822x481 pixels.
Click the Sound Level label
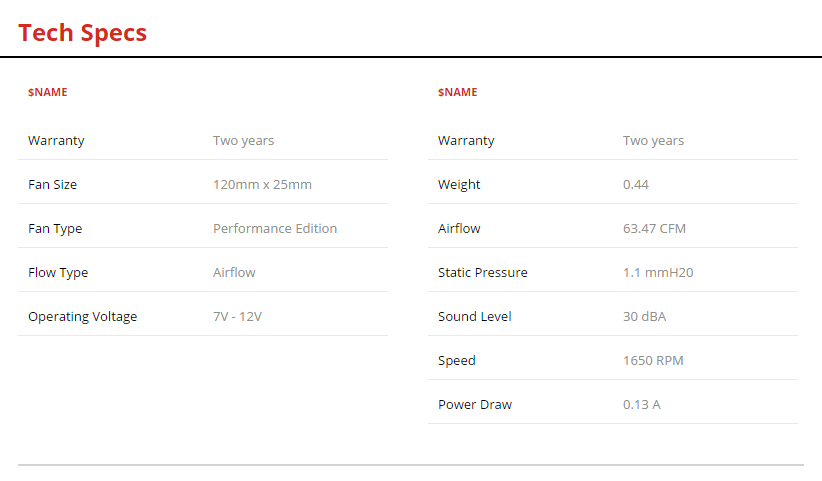point(474,317)
